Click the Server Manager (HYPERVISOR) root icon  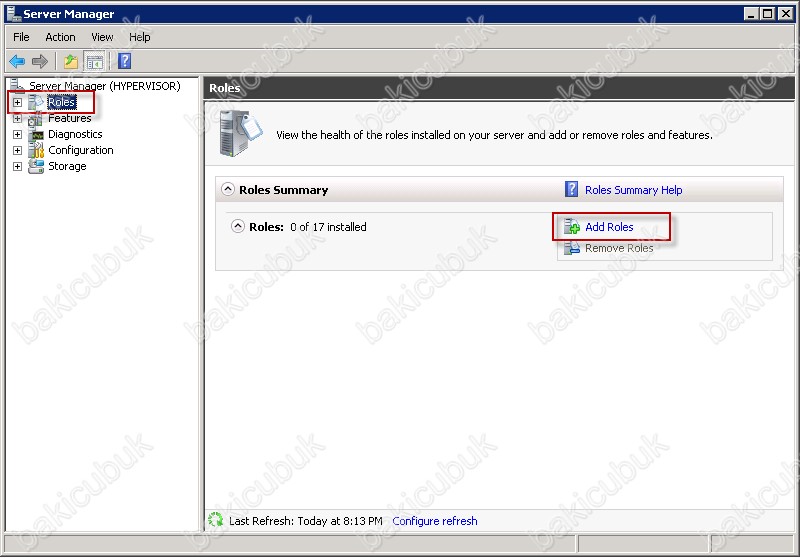coord(17,85)
